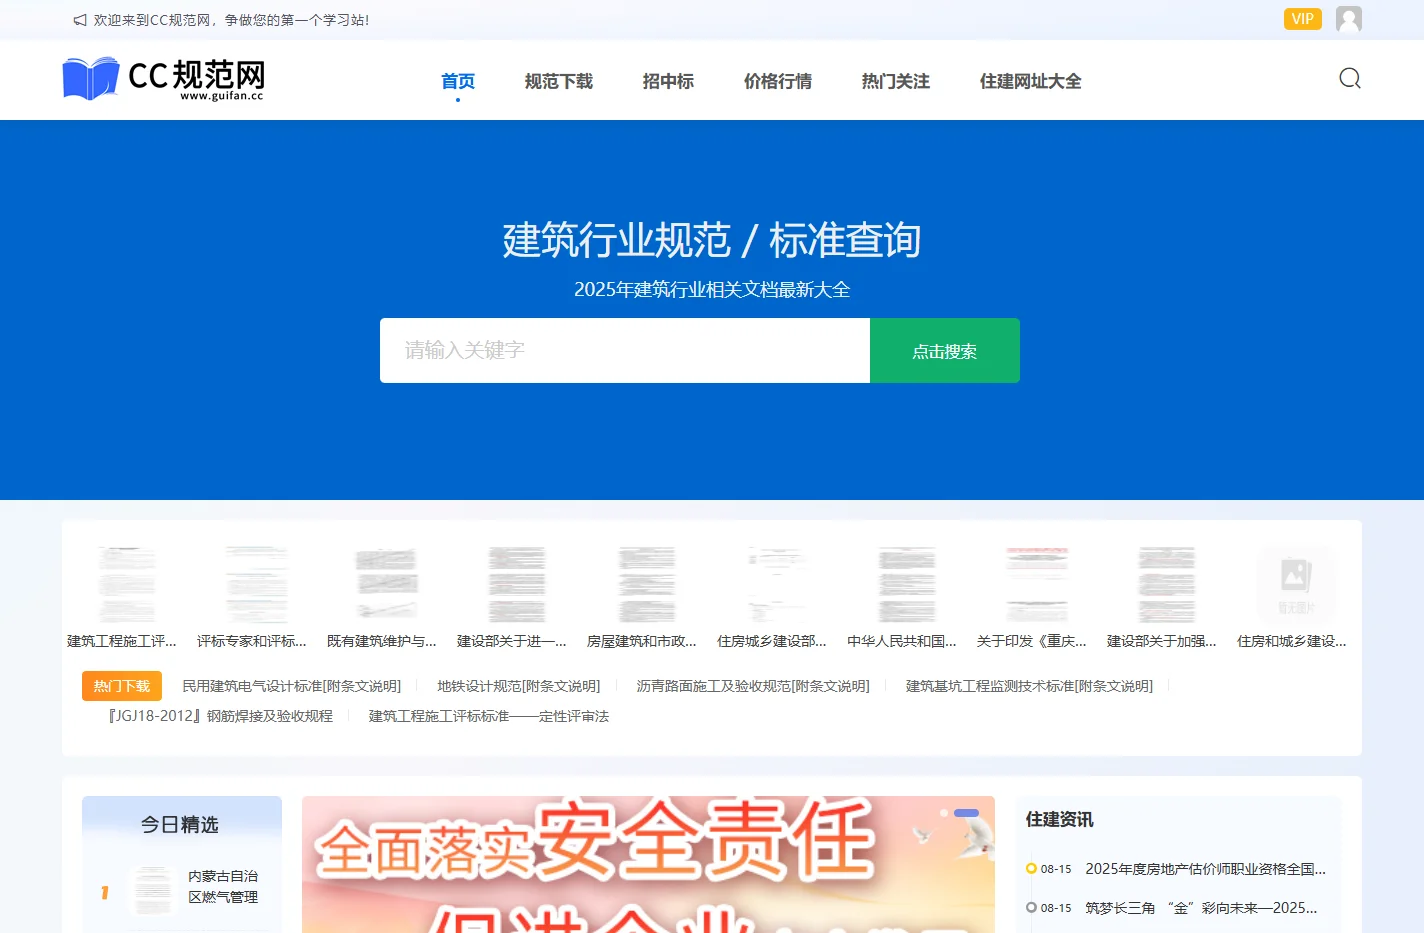Viewport: 1424px width, 933px height.
Task: Open 建筑工程施工评标标准——定性评审法 link
Action: point(489,716)
